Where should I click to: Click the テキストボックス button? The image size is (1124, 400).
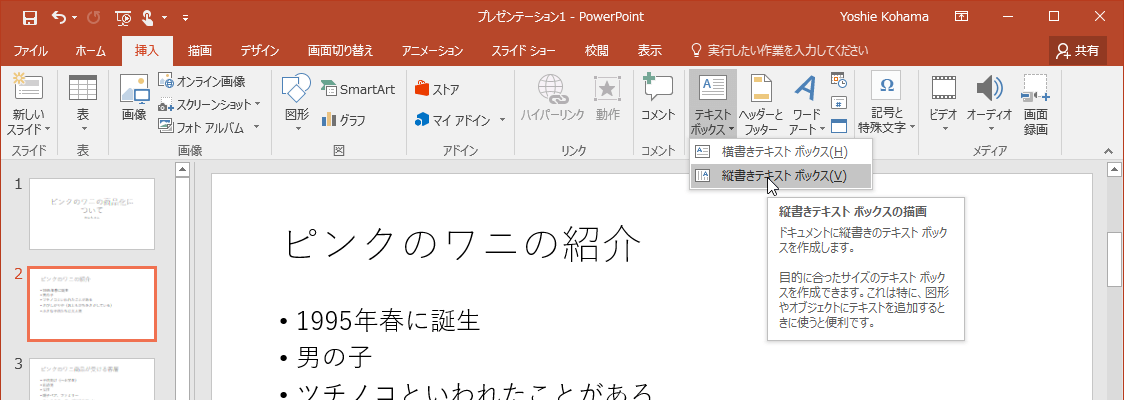coord(713,104)
